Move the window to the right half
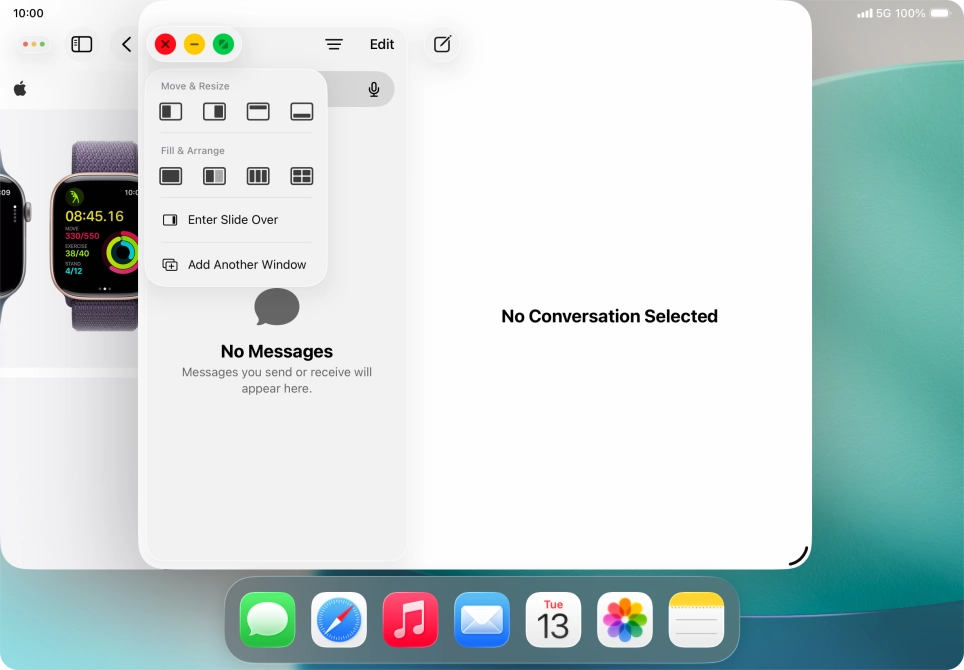This screenshot has height=670, width=964. point(214,111)
